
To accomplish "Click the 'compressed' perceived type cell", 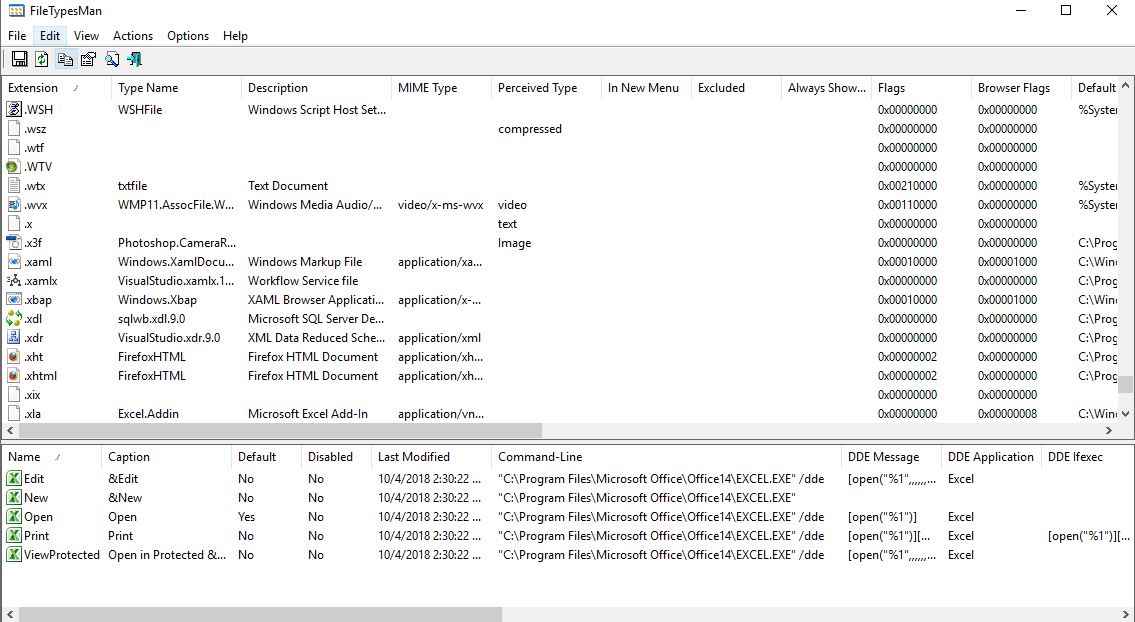I will [x=530, y=129].
